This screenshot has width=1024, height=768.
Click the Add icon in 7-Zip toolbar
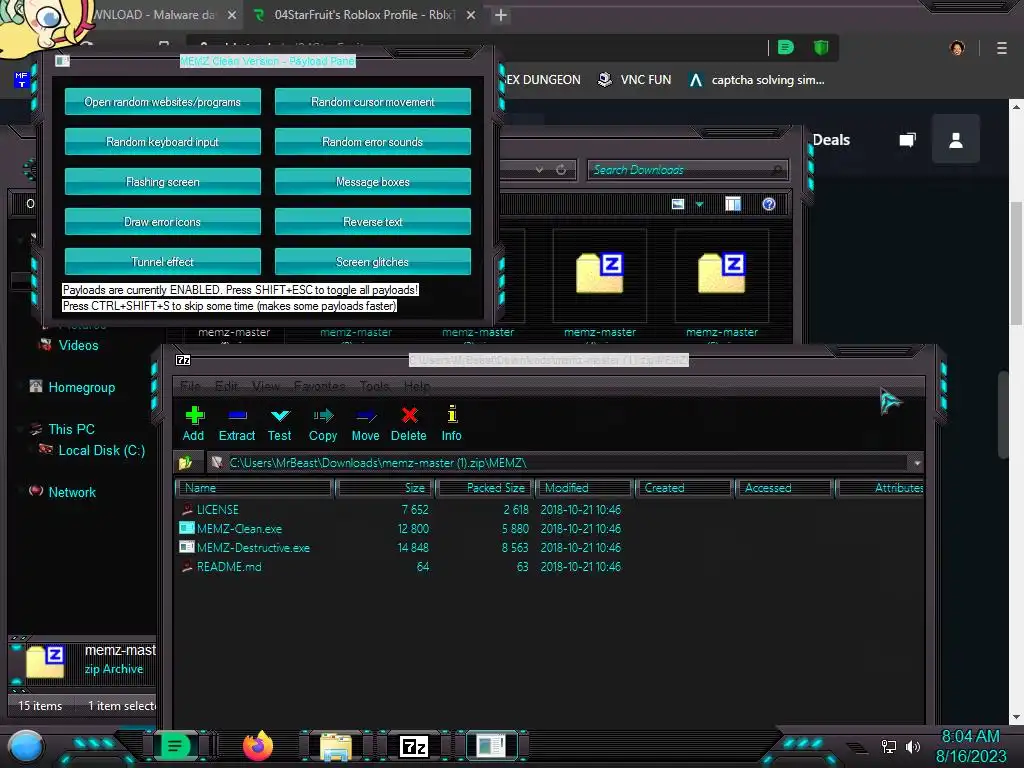(194, 415)
